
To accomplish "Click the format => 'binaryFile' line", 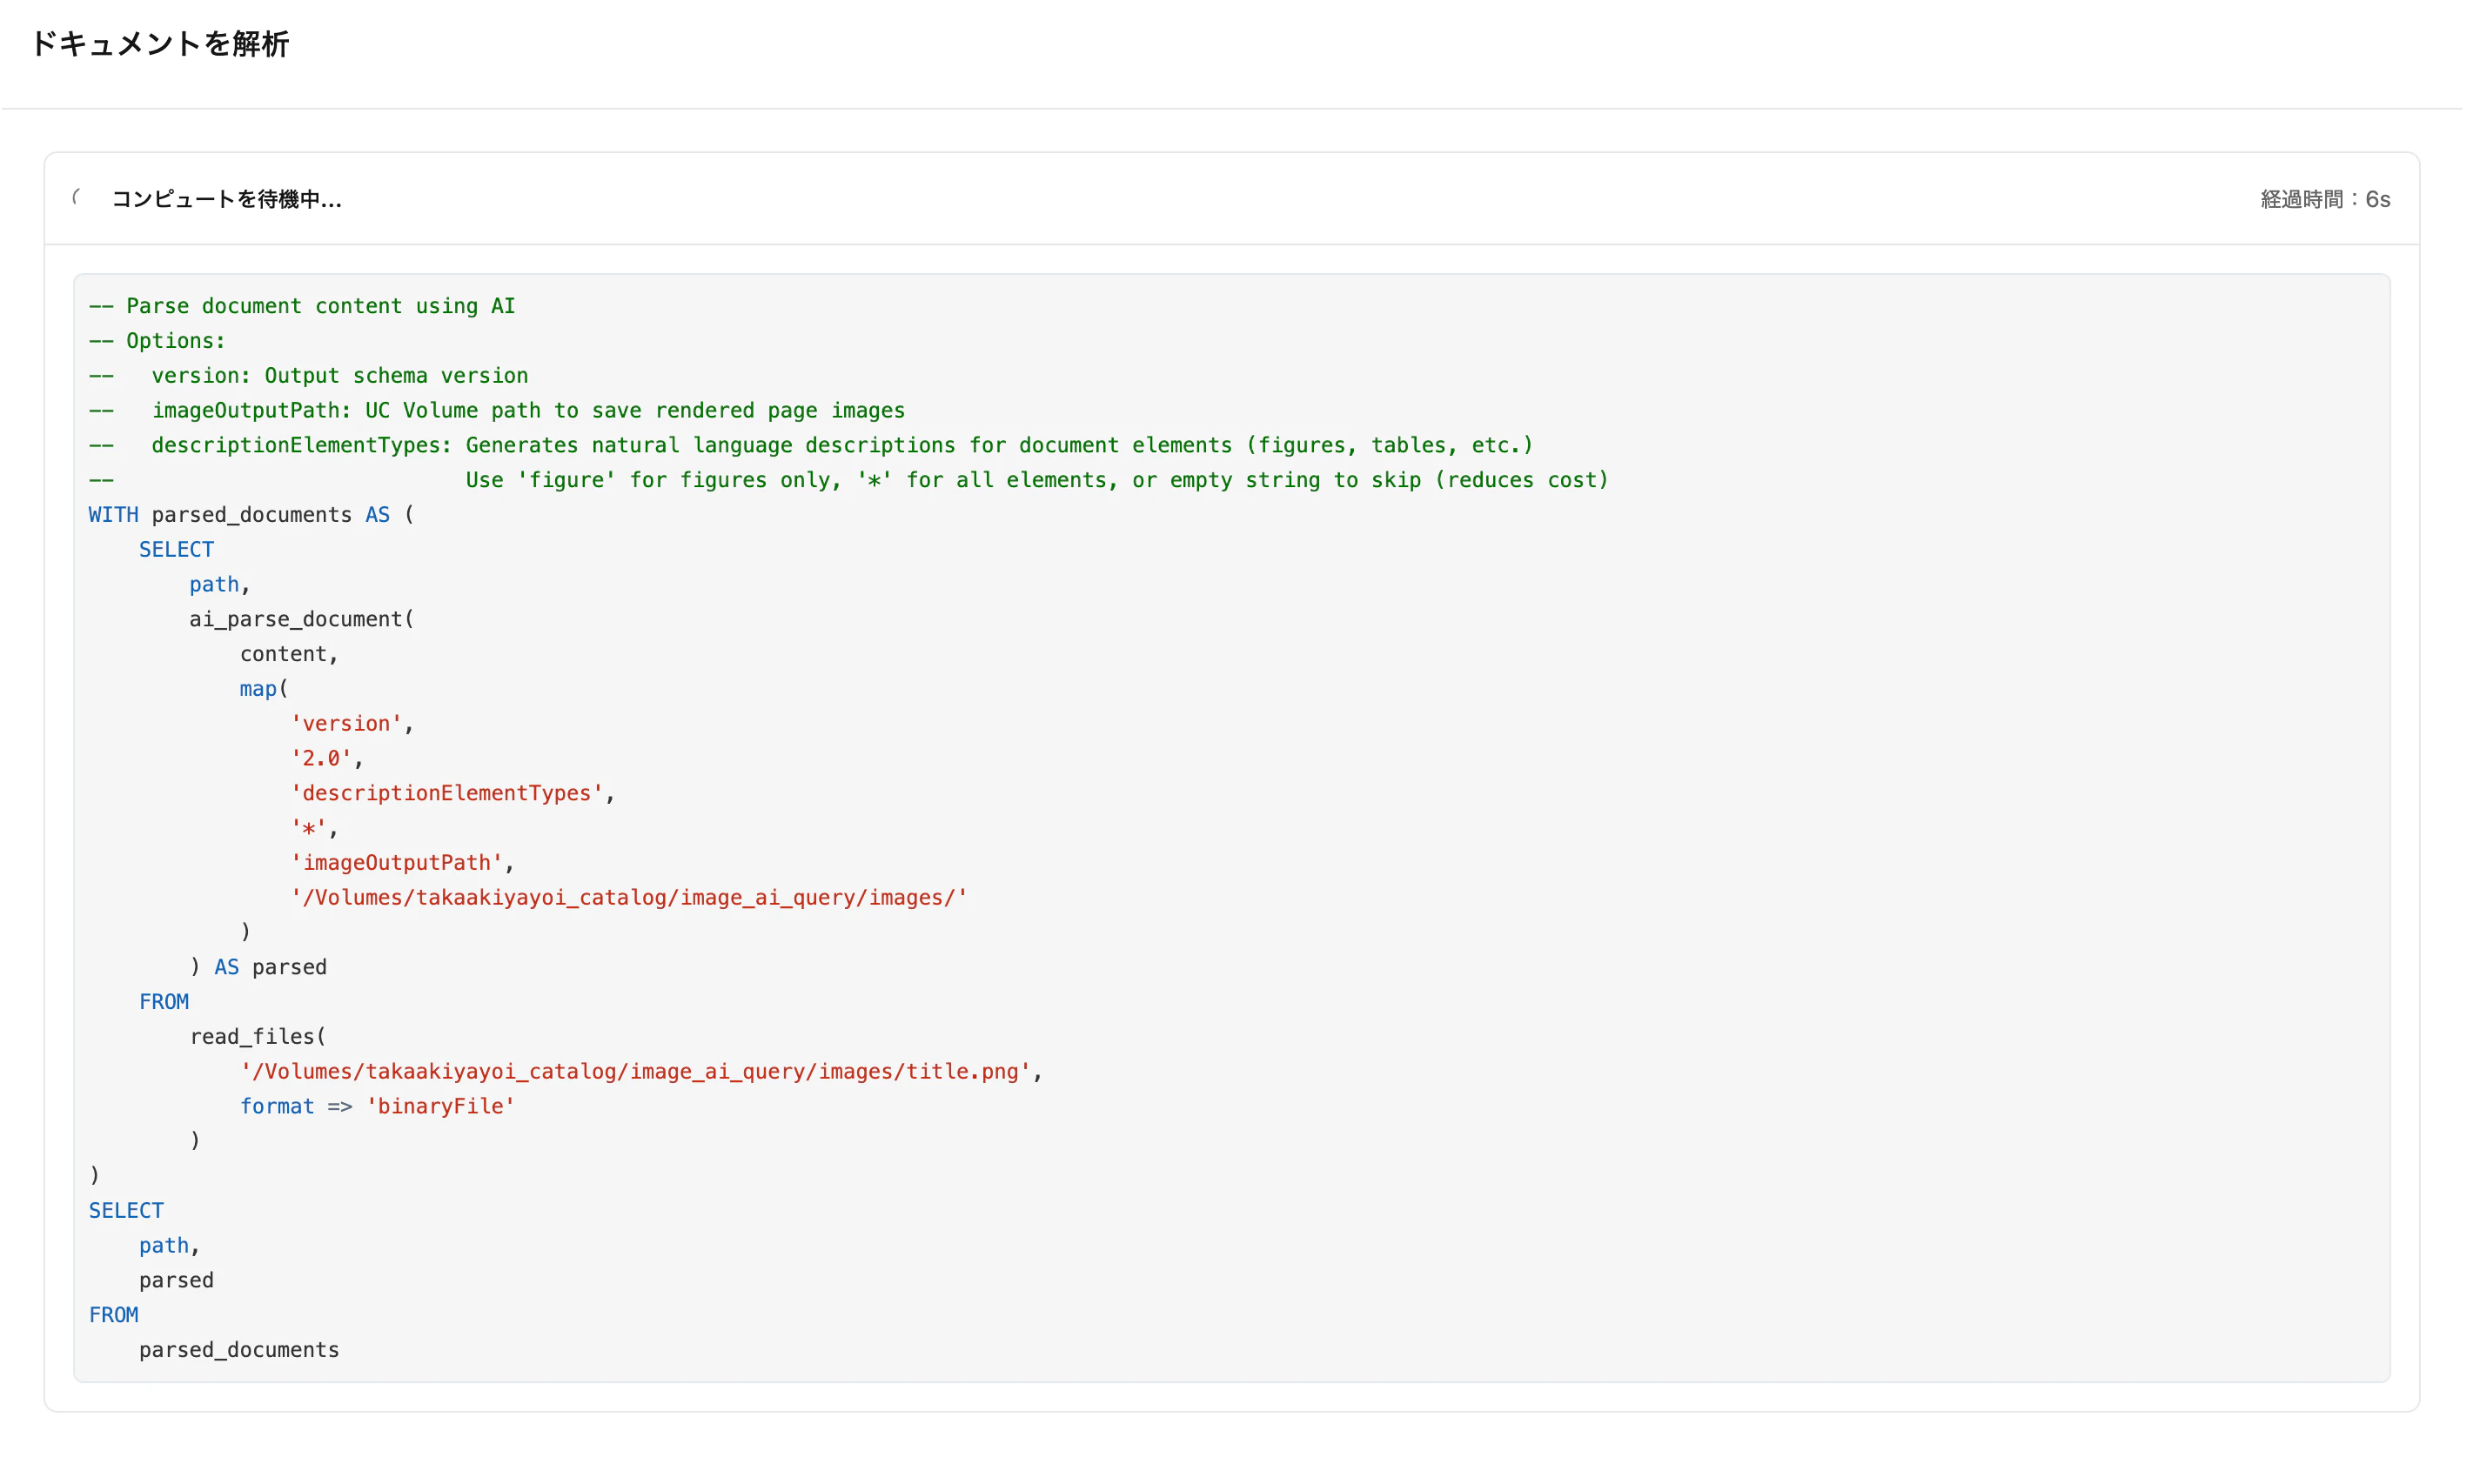I will click(x=377, y=1106).
